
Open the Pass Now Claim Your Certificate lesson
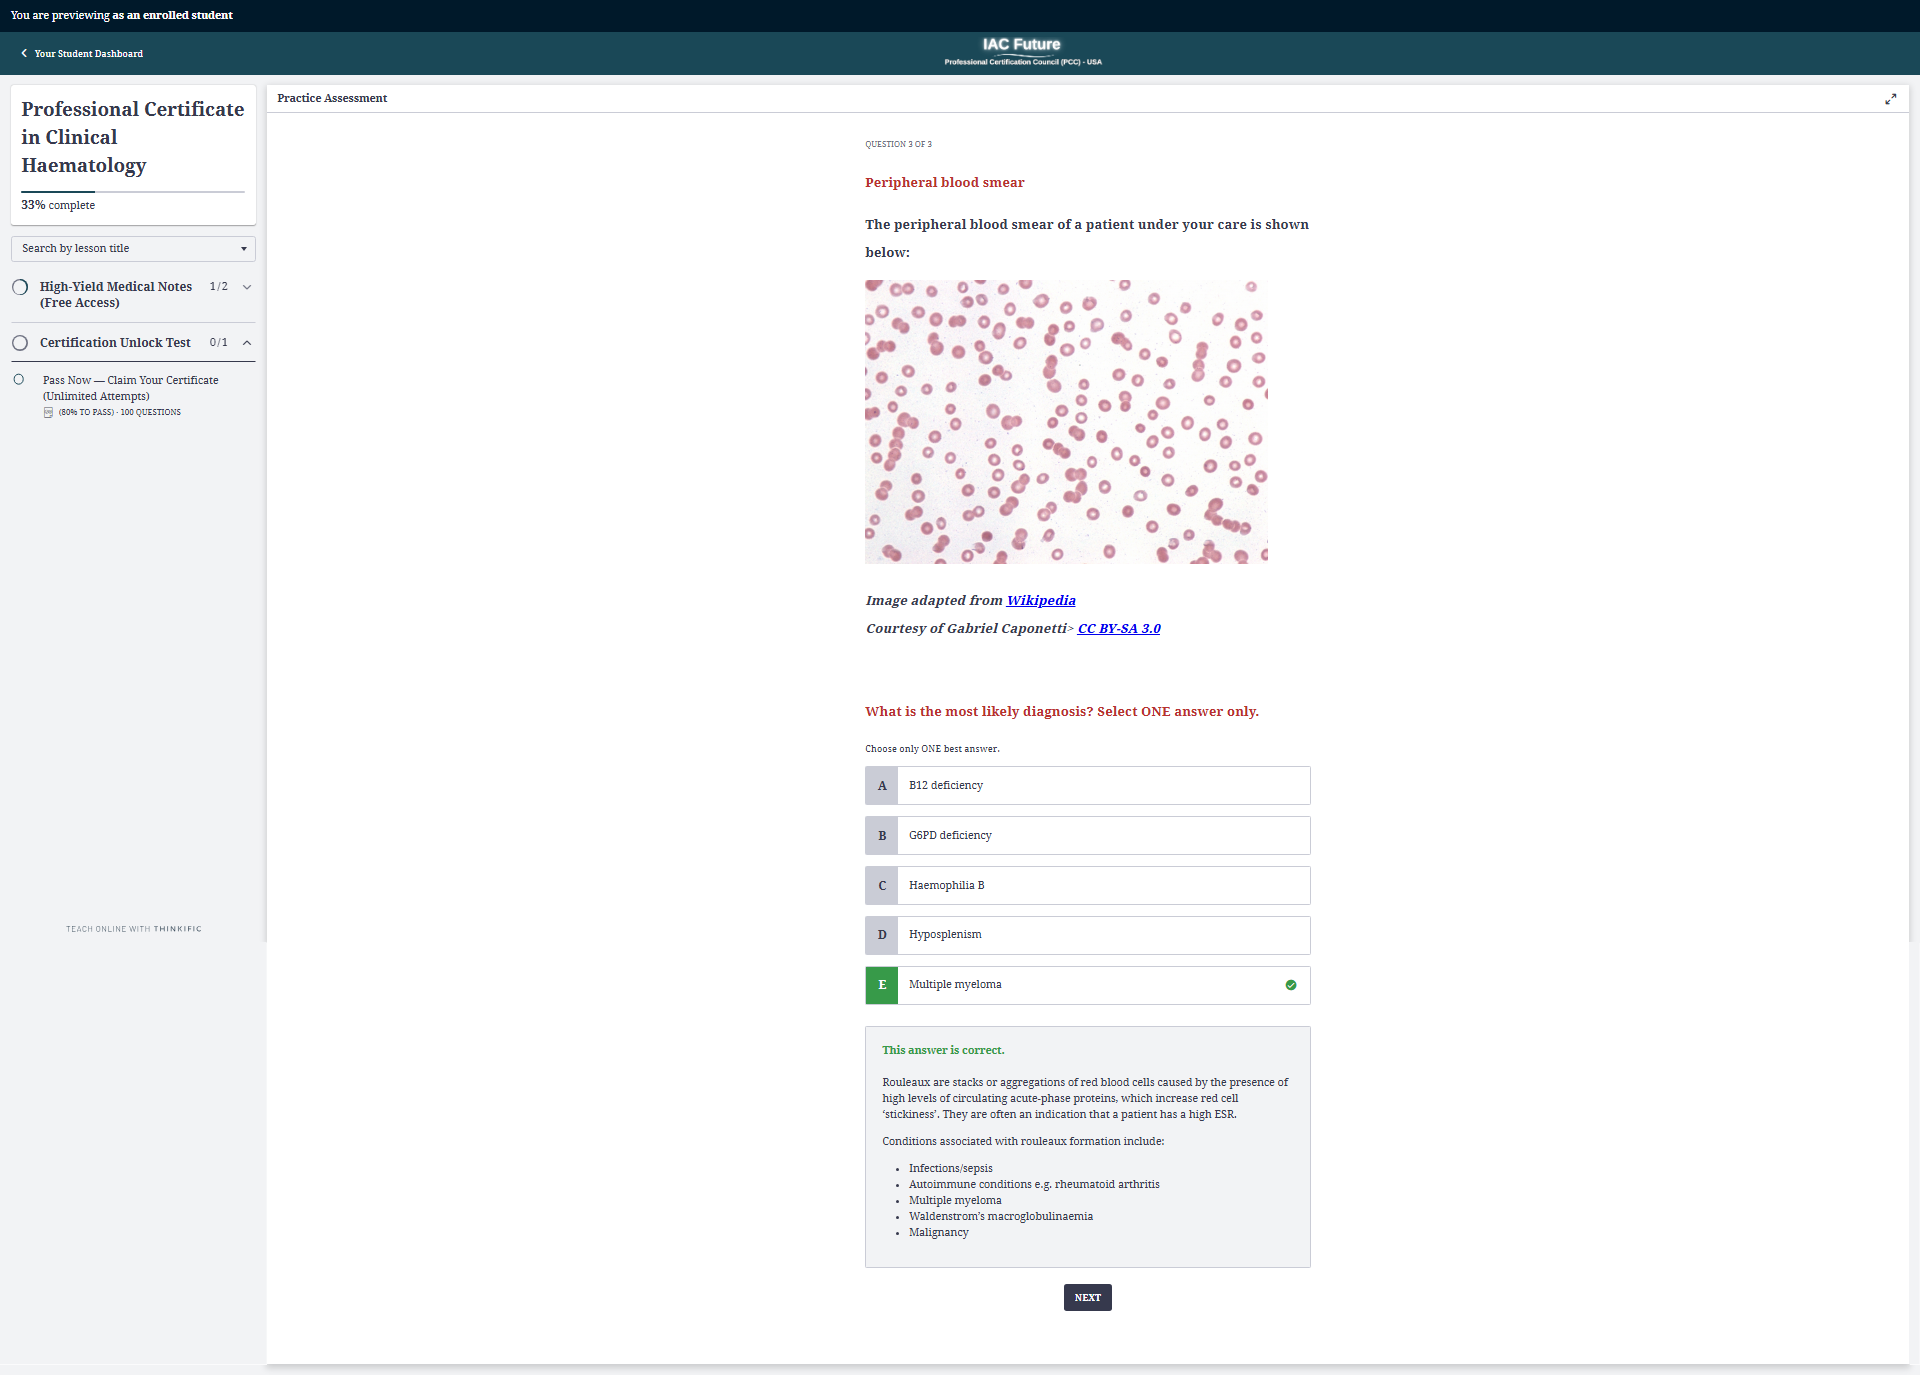click(x=130, y=388)
